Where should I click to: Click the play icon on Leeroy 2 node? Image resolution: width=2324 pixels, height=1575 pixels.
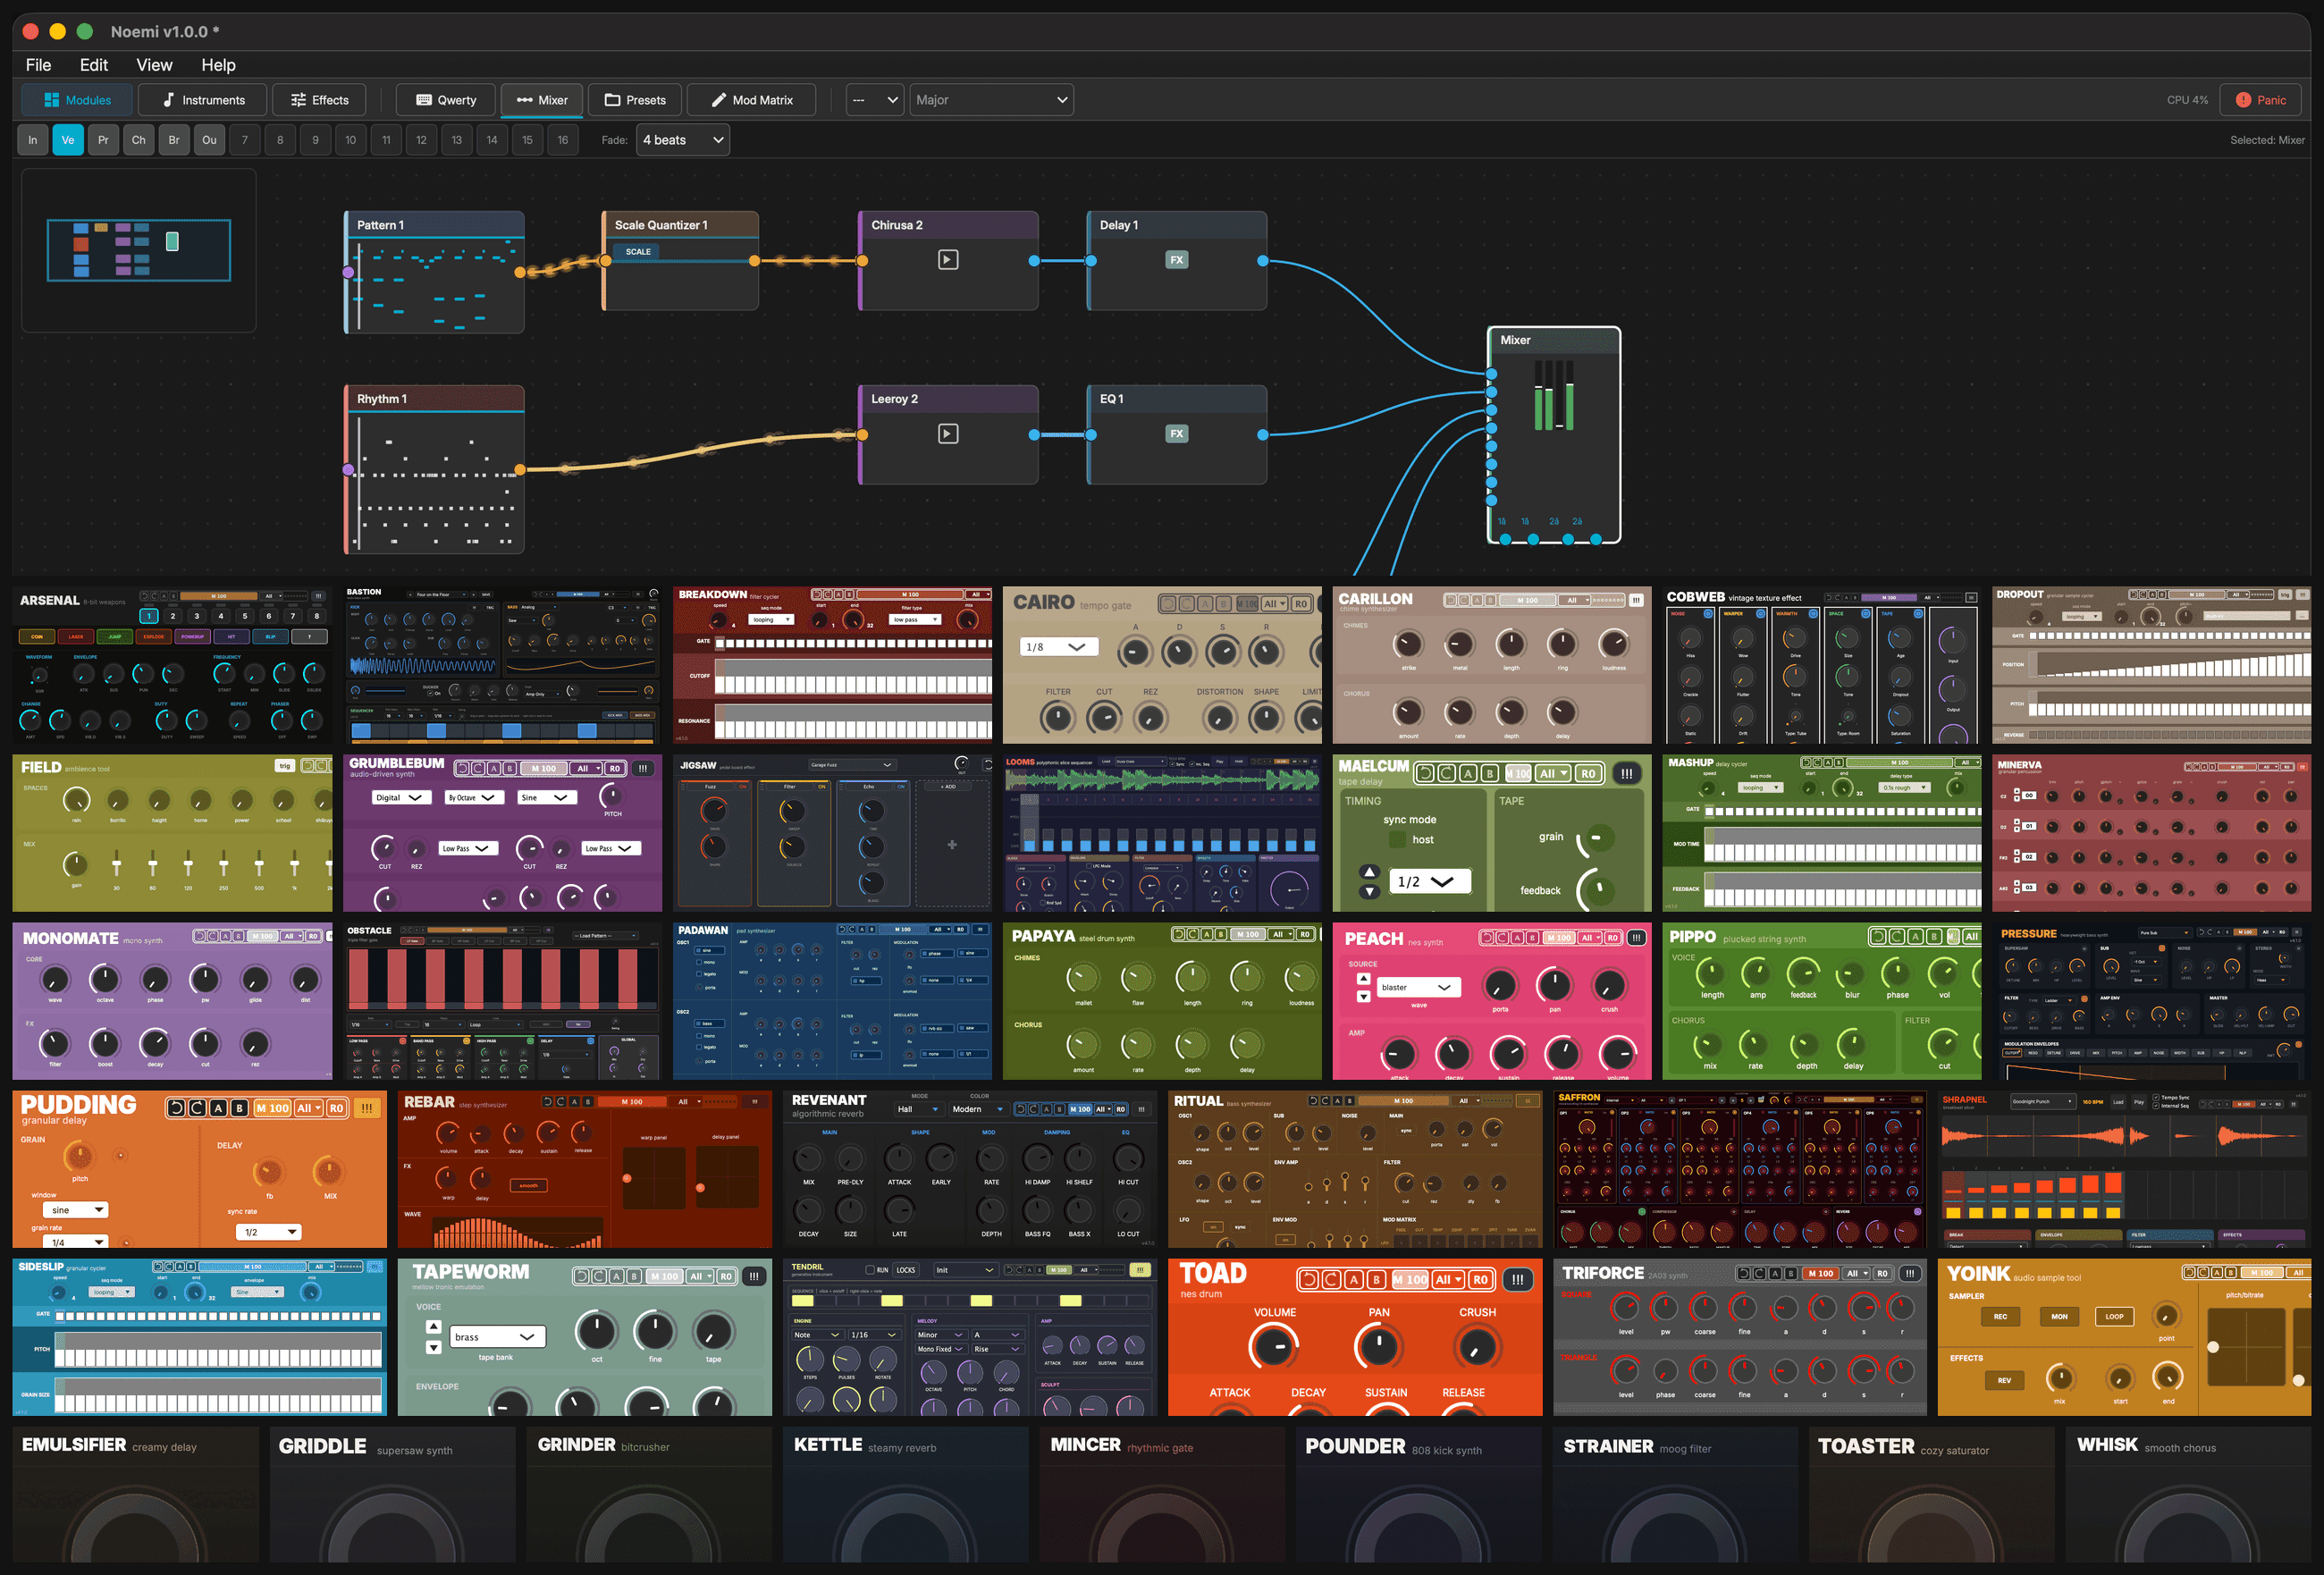(x=948, y=434)
